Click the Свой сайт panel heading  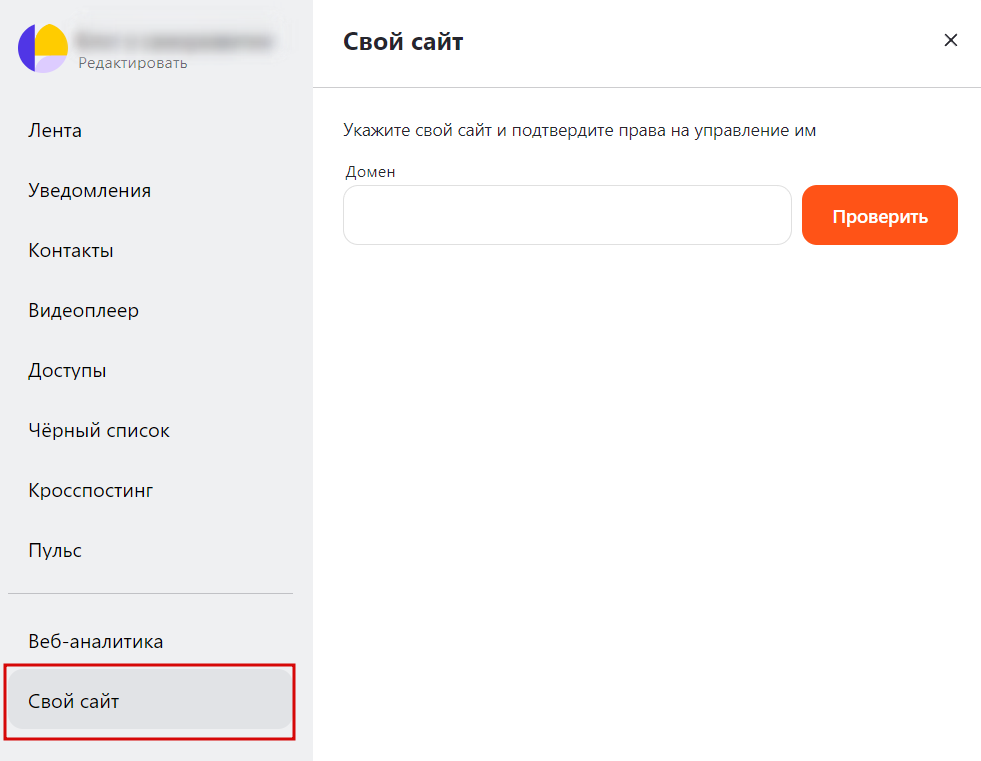pos(403,42)
